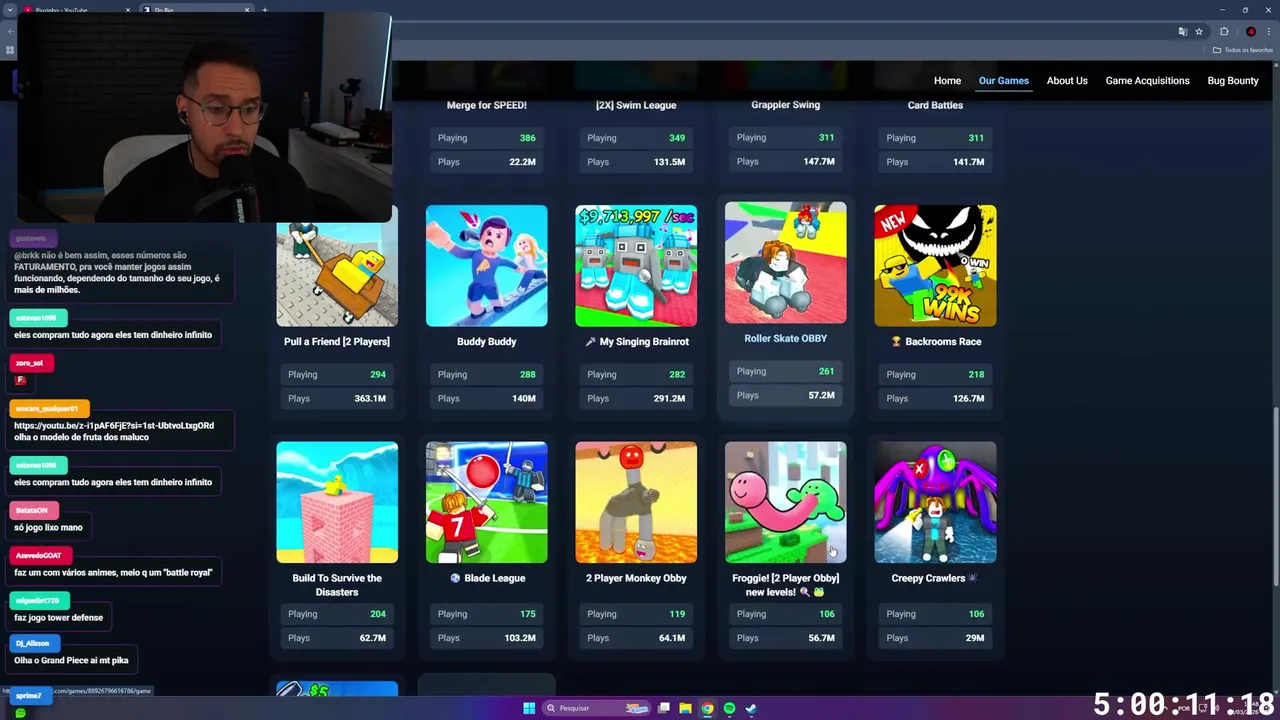This screenshot has height=720, width=1280.
Task: Click the [2X] Swim League title
Action: 636,105
